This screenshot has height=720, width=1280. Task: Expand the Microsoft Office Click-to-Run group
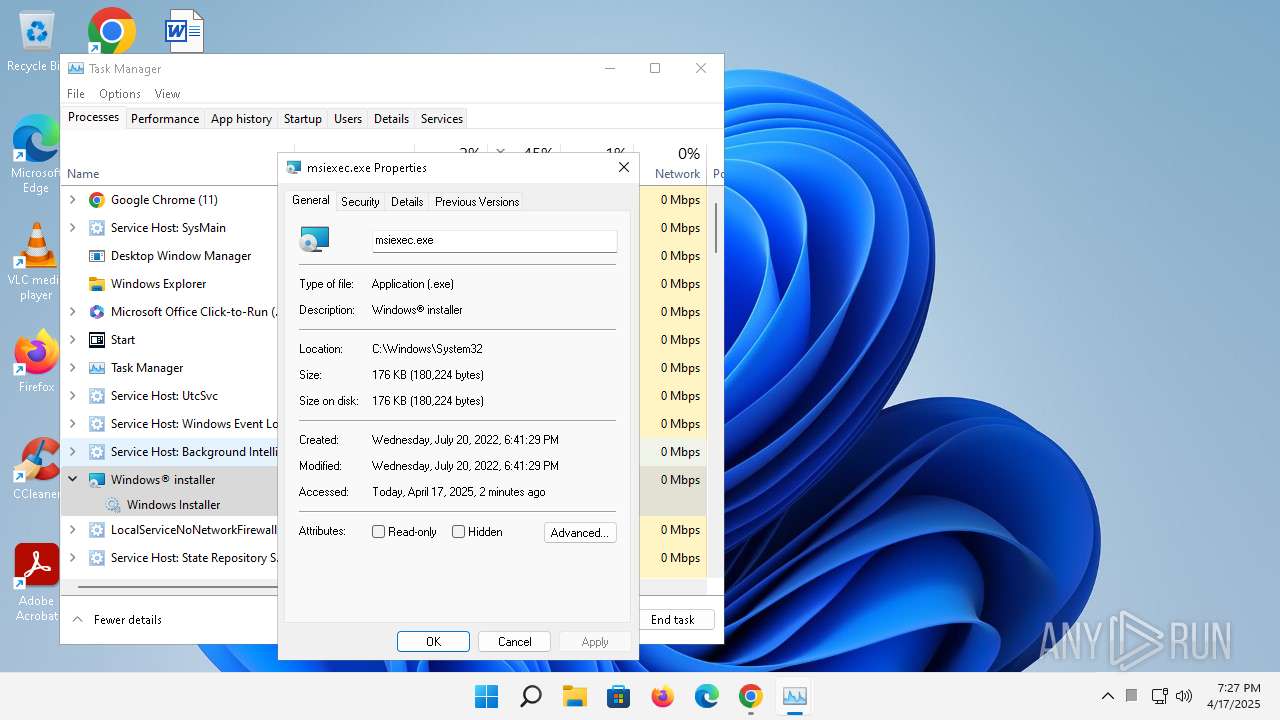pyautogui.click(x=73, y=312)
